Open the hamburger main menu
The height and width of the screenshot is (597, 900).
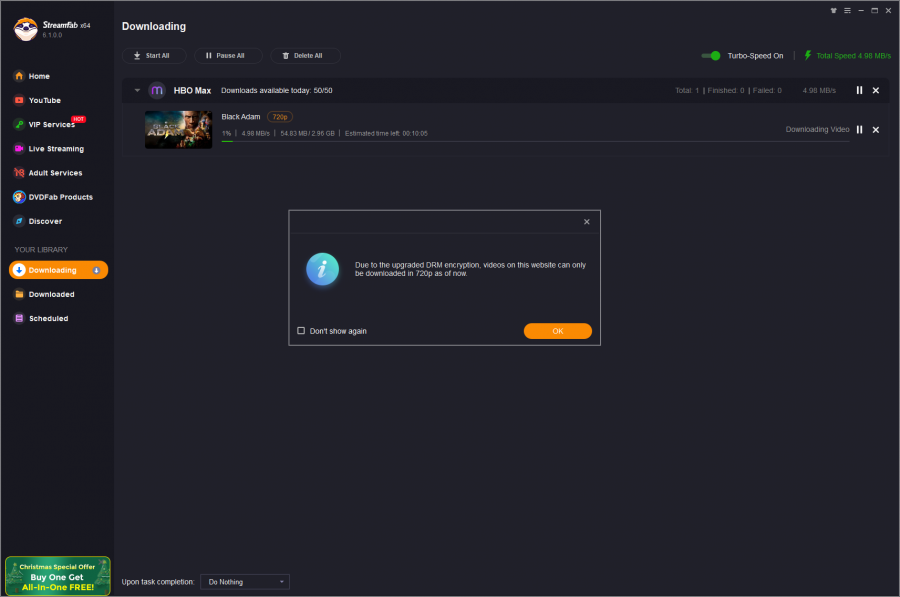click(x=847, y=10)
